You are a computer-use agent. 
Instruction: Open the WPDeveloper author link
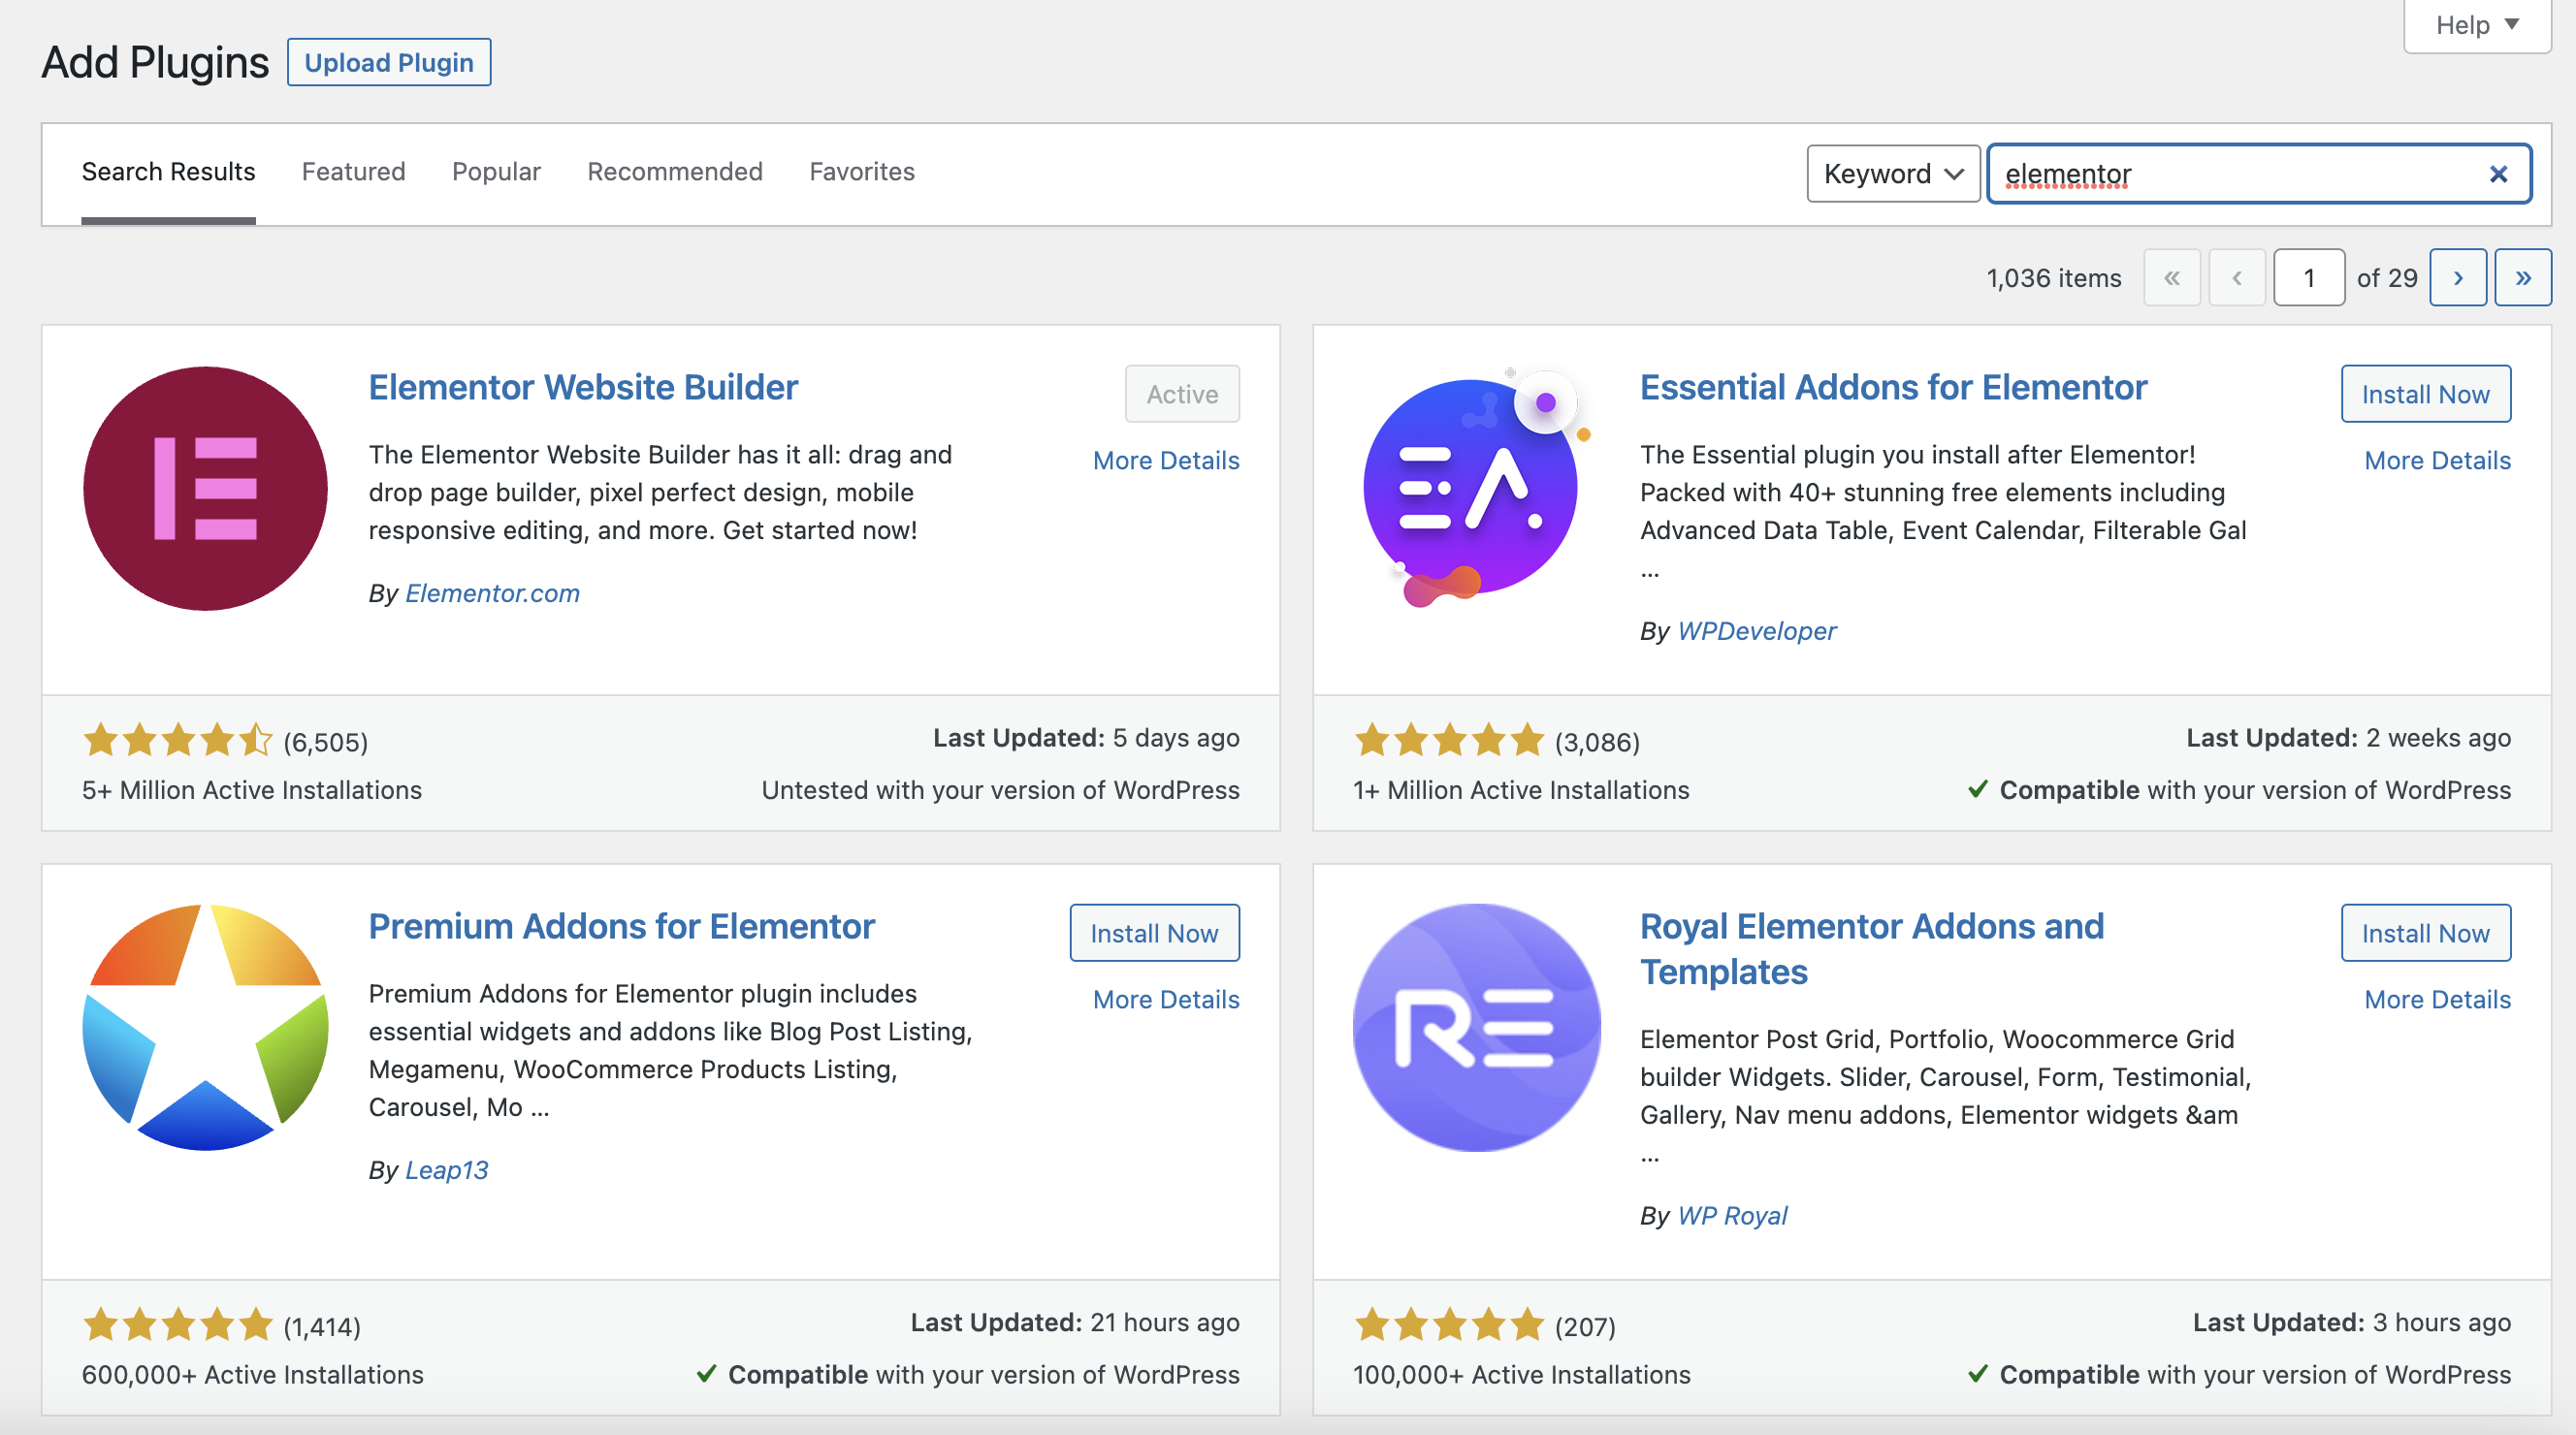coord(1756,631)
